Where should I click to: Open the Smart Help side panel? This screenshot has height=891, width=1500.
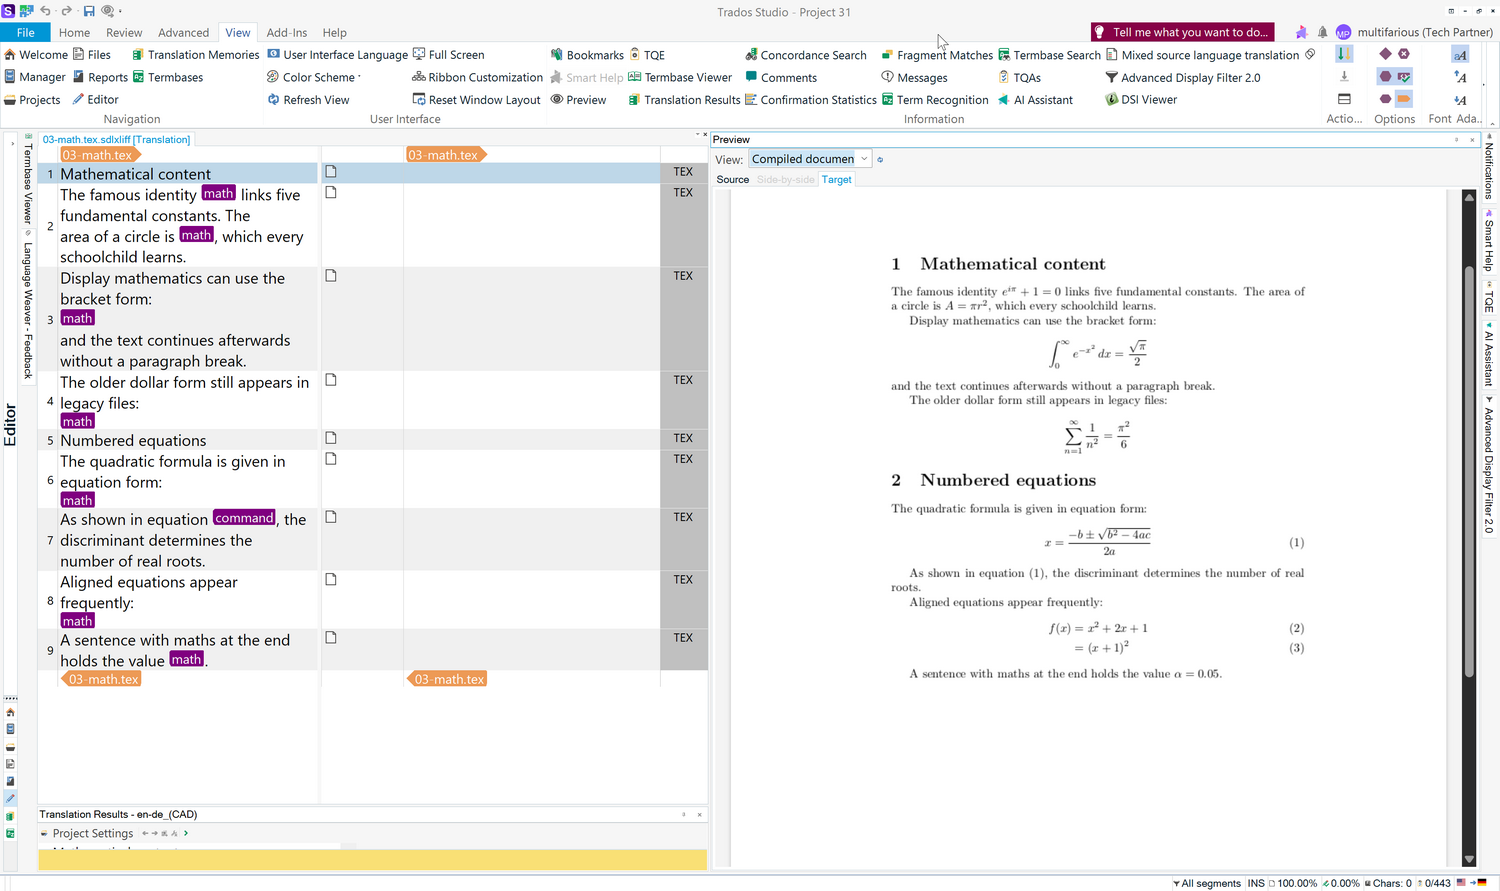coord(1489,242)
